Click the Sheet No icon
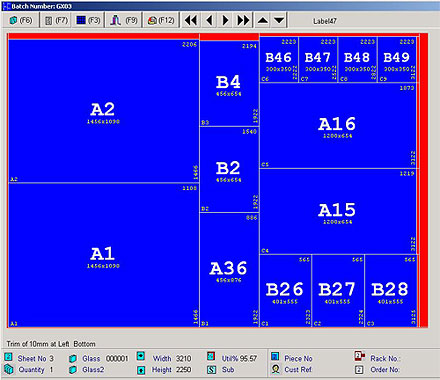 tap(9, 357)
